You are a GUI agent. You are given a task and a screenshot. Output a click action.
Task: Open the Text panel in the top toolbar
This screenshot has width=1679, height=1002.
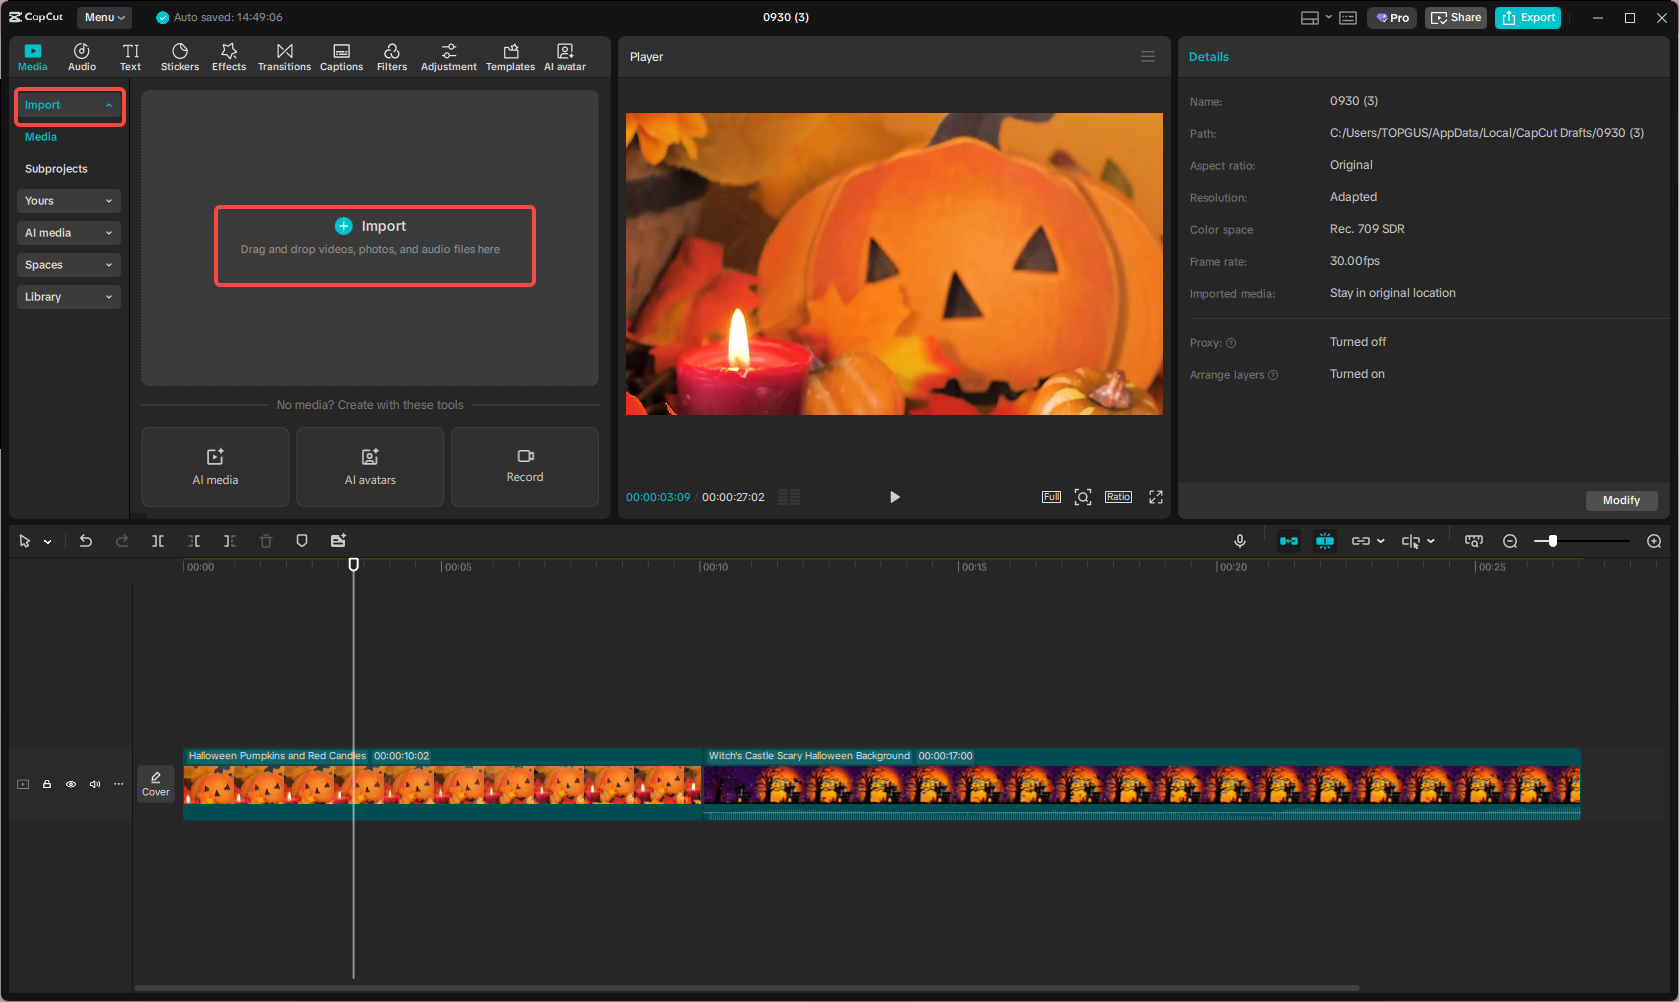point(130,56)
